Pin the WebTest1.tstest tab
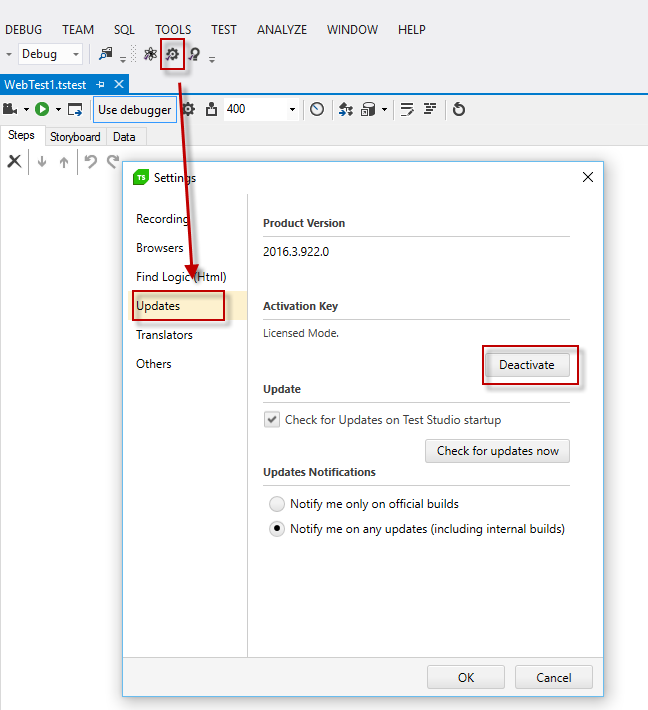This screenshot has height=710, width=648. click(x=101, y=85)
